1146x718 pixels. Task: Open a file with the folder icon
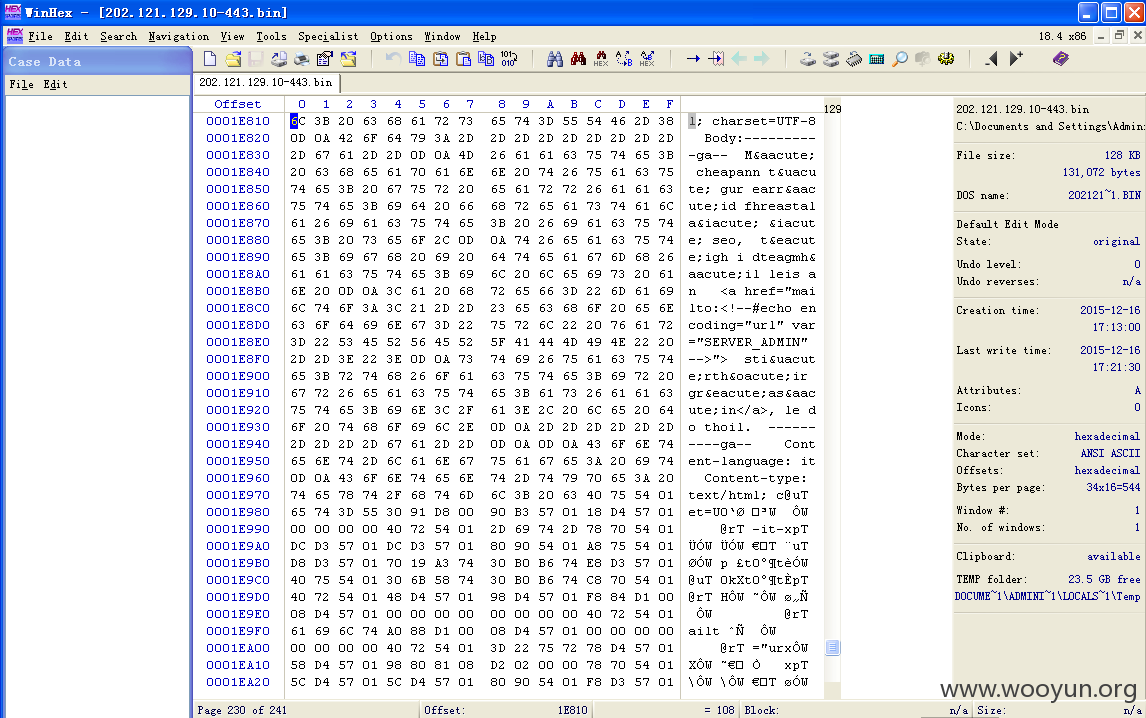pyautogui.click(x=233, y=58)
